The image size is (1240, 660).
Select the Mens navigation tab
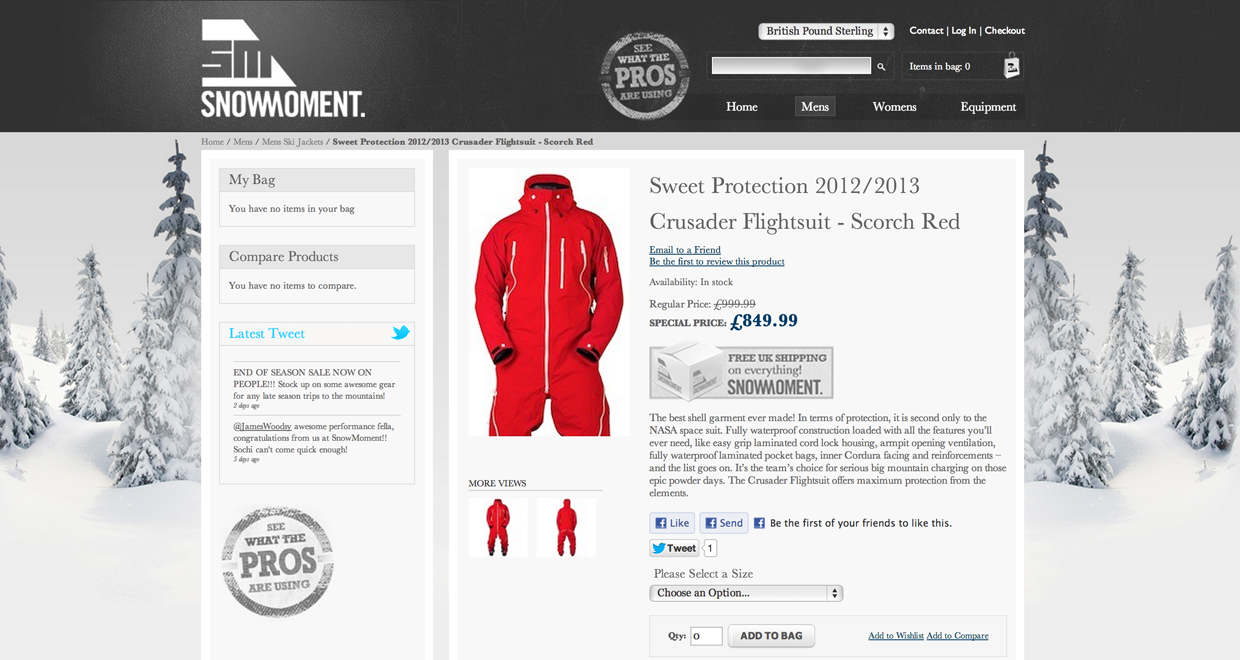[x=815, y=107]
